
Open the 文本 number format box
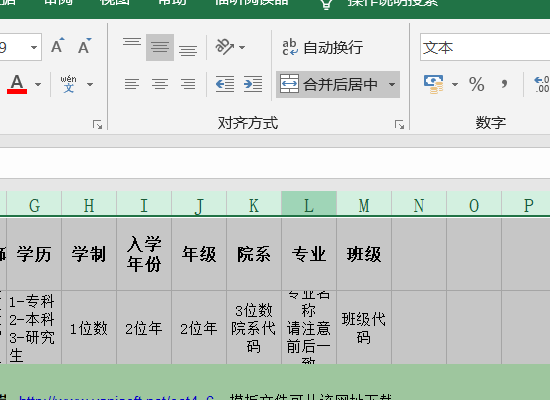click(485, 47)
